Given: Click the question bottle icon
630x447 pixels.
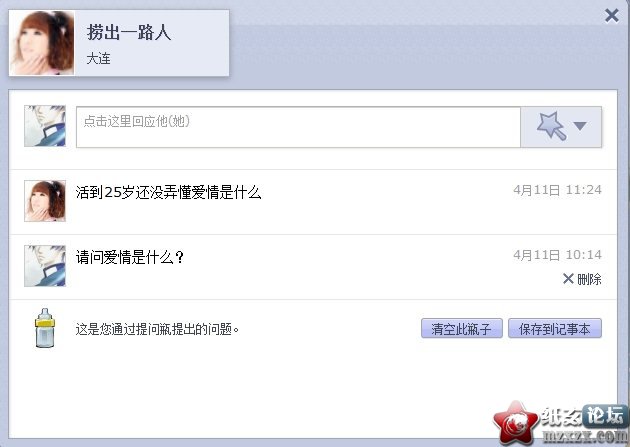Looking at the screenshot, I should pyautogui.click(x=45, y=328).
